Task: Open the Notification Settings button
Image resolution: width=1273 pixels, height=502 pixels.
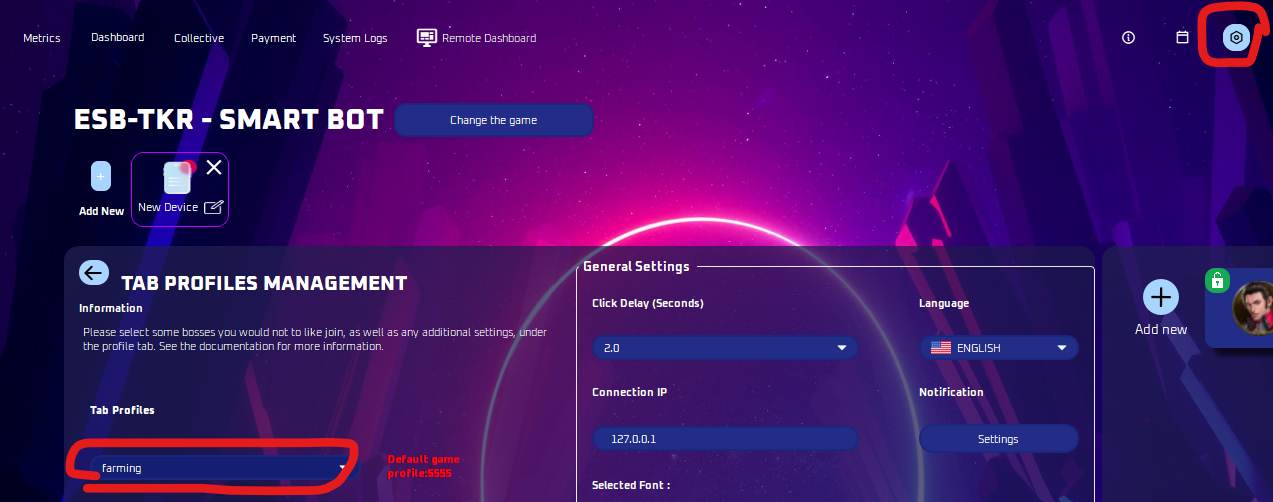Action: tap(998, 439)
